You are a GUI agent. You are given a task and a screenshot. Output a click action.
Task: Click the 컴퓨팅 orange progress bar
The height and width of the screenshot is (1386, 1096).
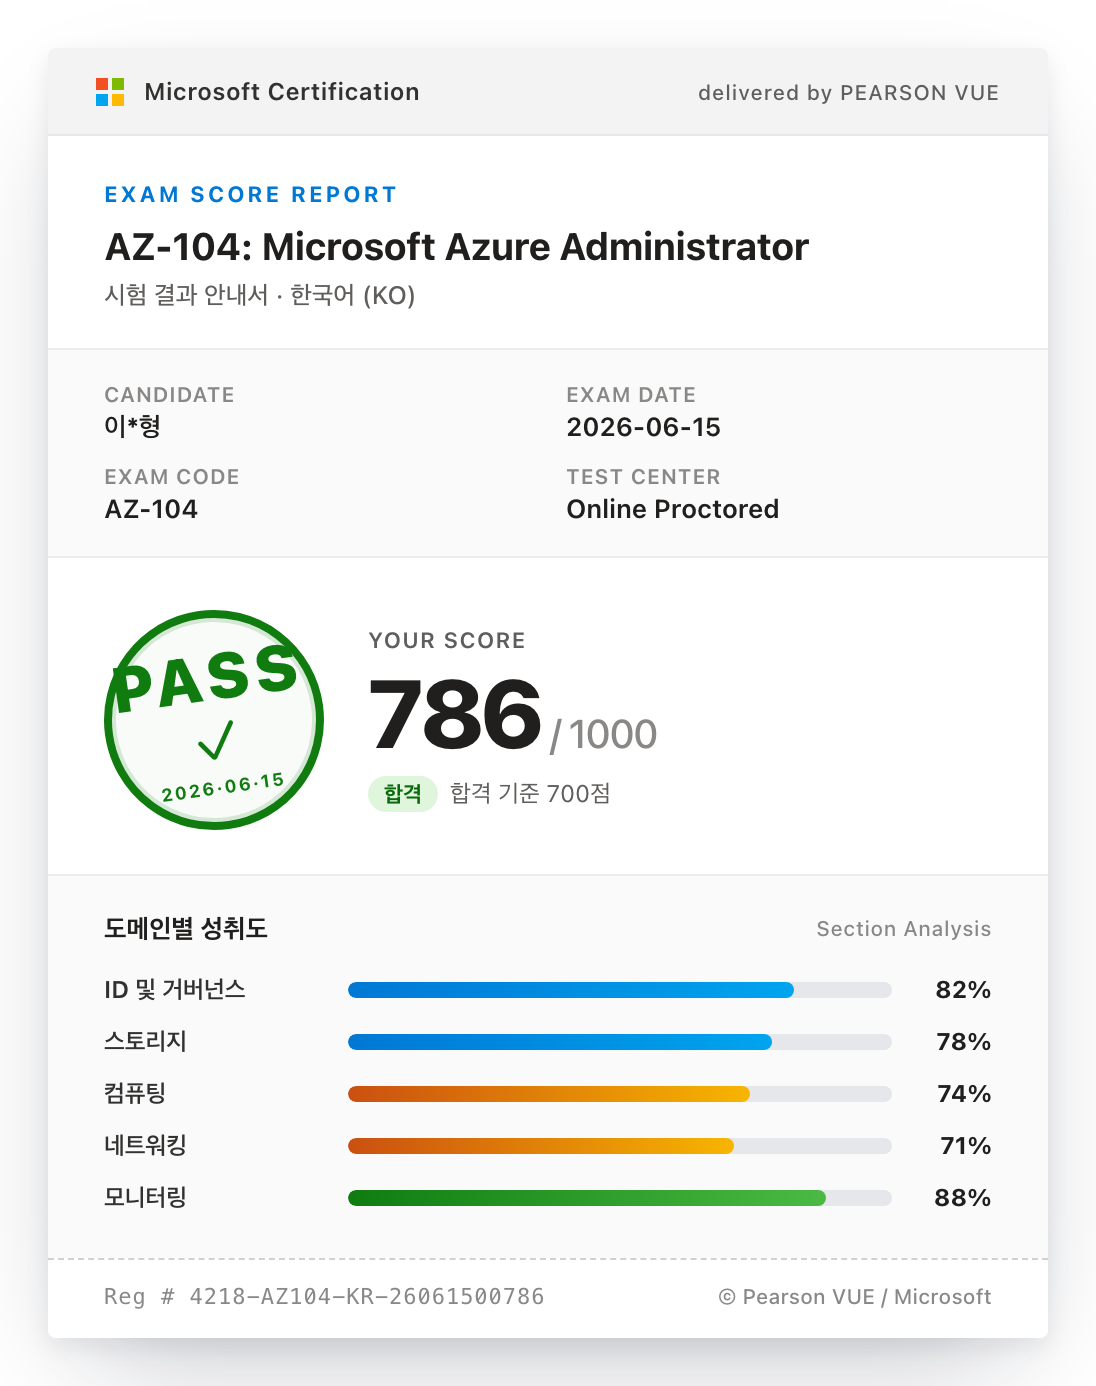point(619,1094)
